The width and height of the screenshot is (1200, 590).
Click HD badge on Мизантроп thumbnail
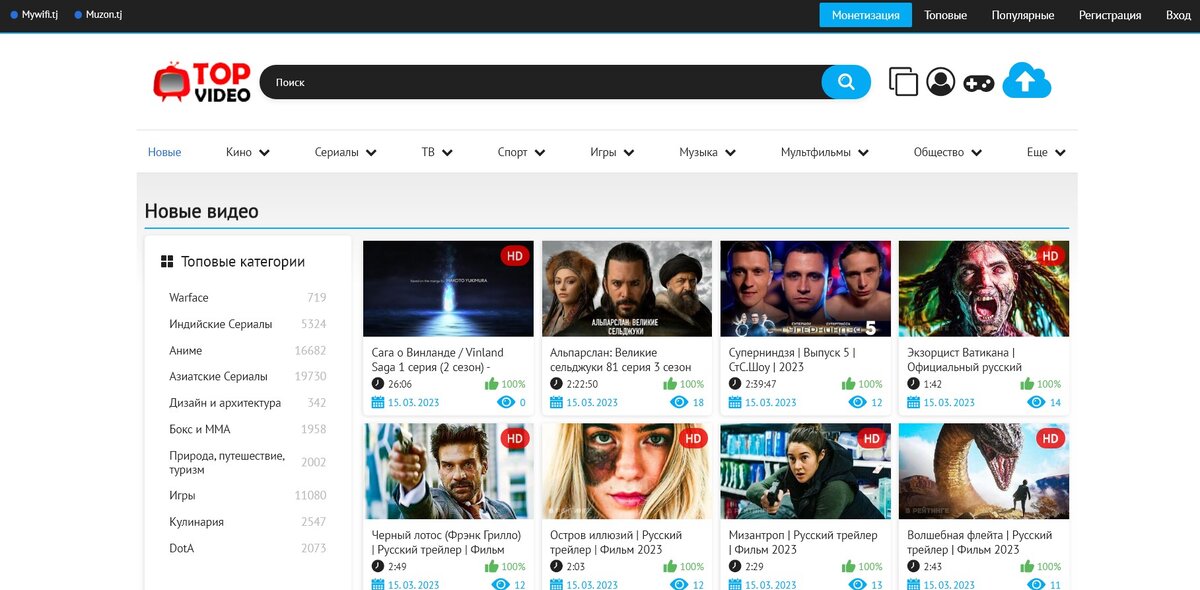coord(872,438)
